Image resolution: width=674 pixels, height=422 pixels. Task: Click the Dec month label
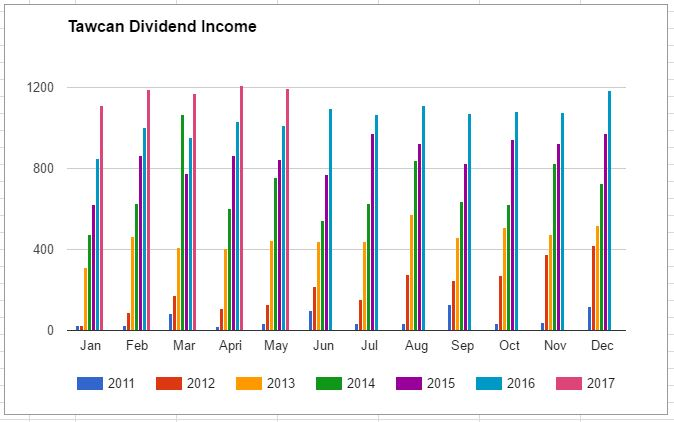(602, 345)
